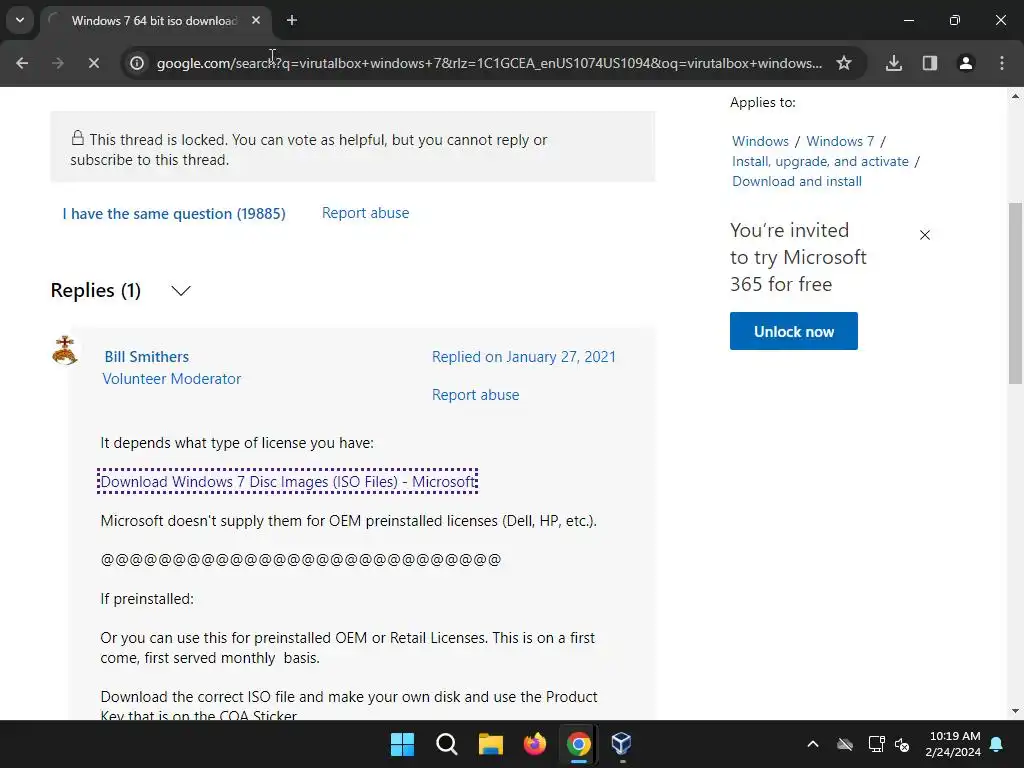Bookmark this page with the star icon
This screenshot has height=768, width=1024.
tap(844, 63)
